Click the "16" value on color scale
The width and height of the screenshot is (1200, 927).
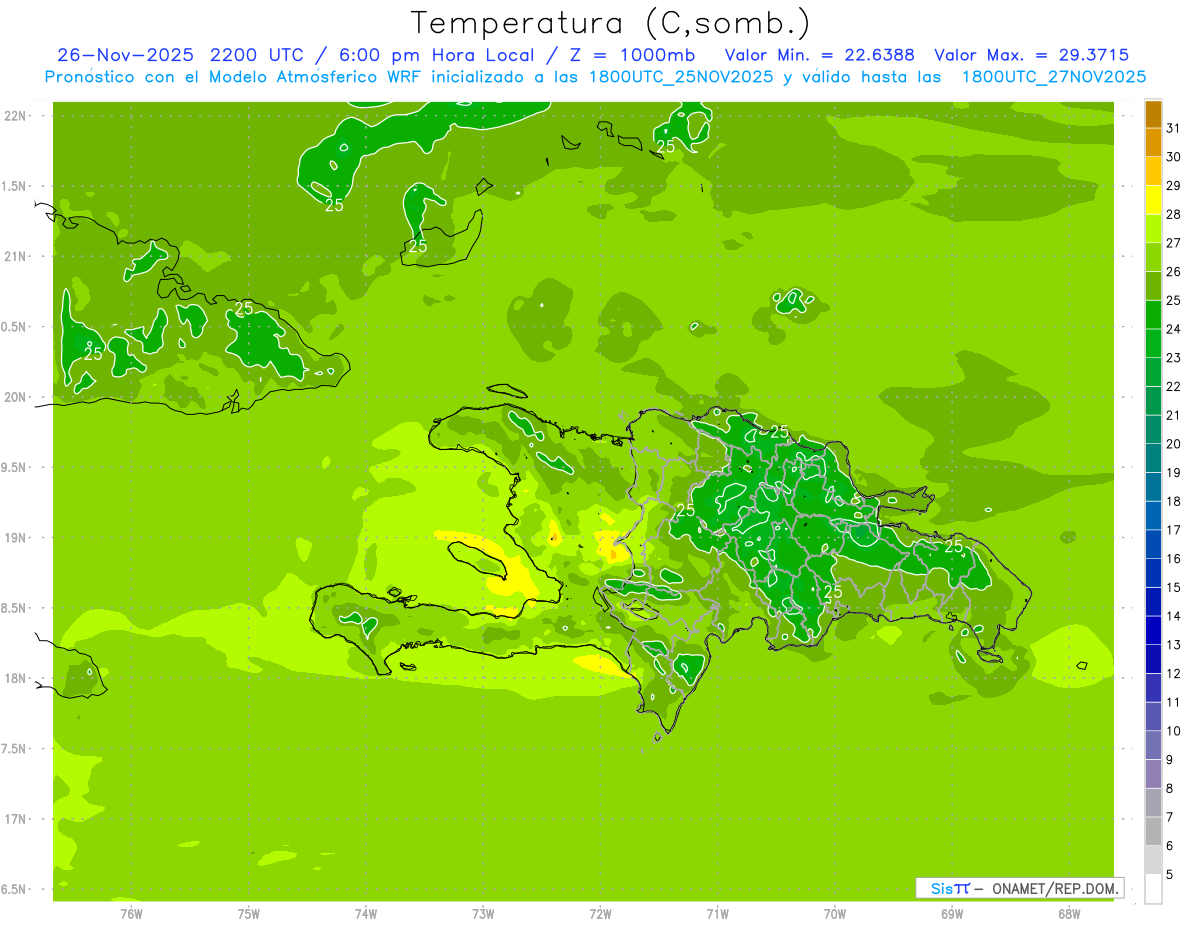pyautogui.click(x=1174, y=559)
